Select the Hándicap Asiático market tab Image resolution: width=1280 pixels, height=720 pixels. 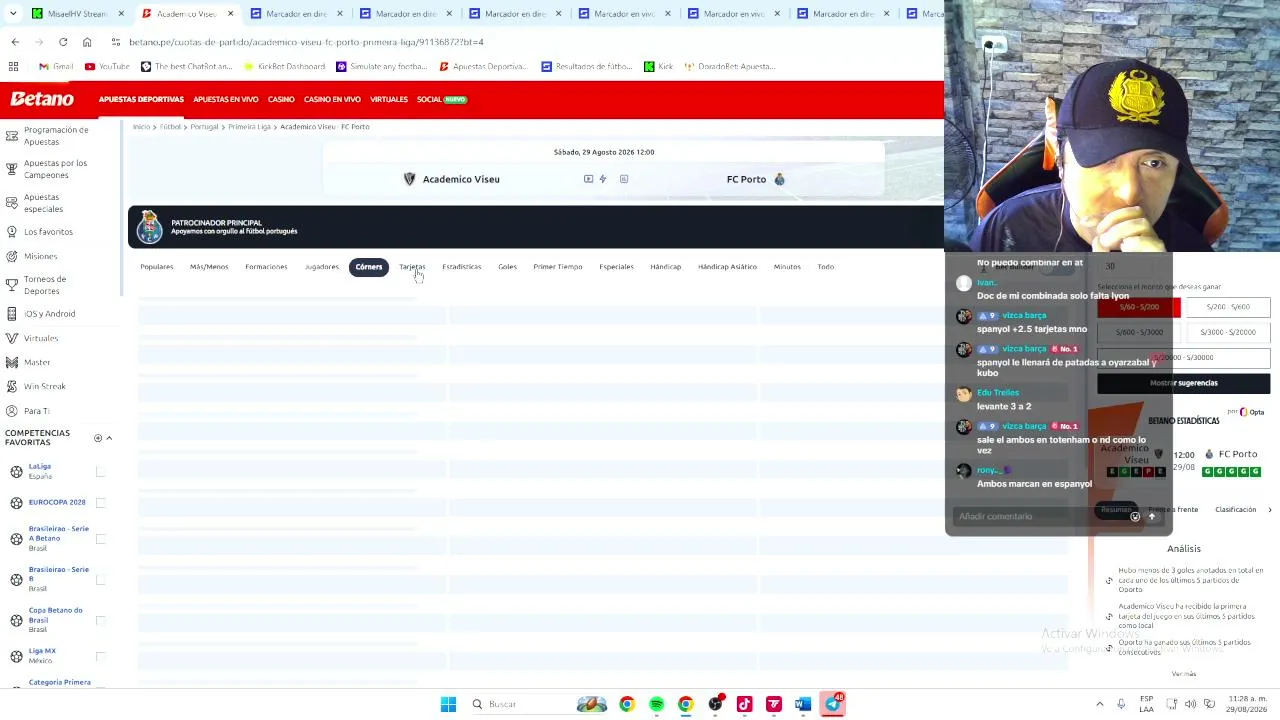727,267
